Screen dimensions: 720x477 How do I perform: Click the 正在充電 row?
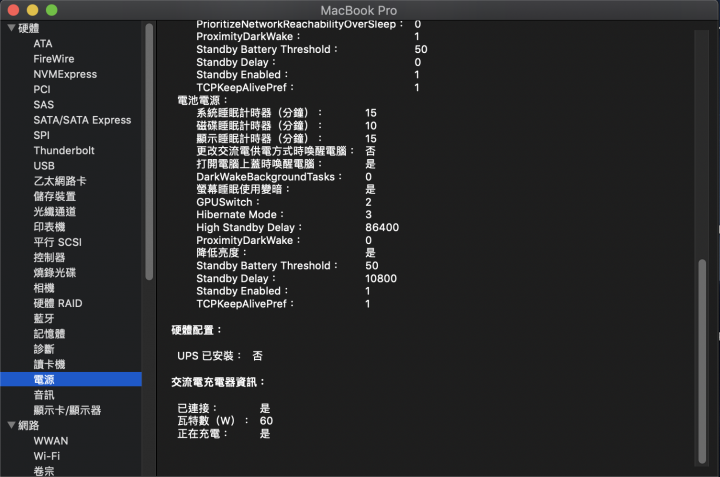pos(224,433)
